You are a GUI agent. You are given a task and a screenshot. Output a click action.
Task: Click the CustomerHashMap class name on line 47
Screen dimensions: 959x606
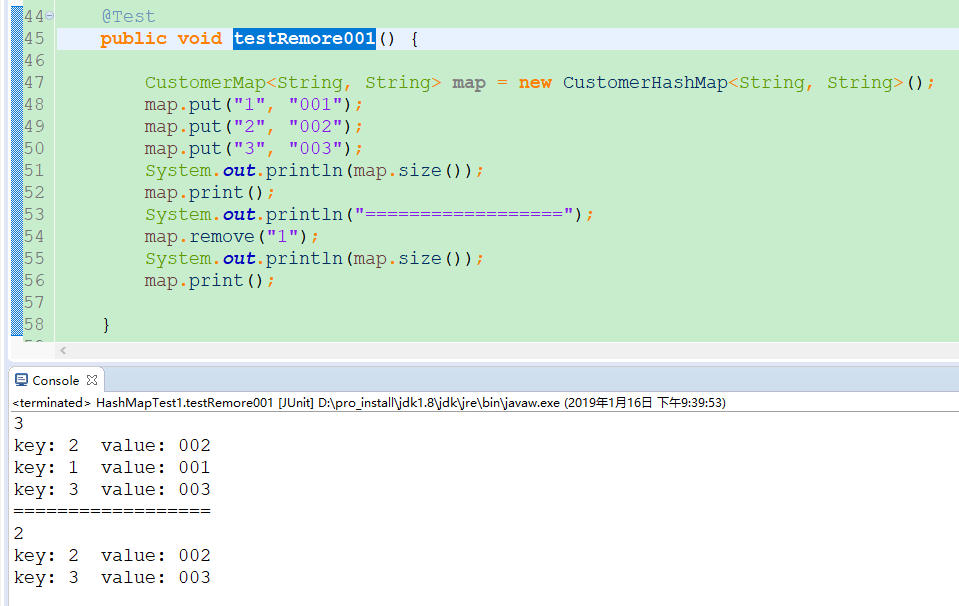pos(645,83)
